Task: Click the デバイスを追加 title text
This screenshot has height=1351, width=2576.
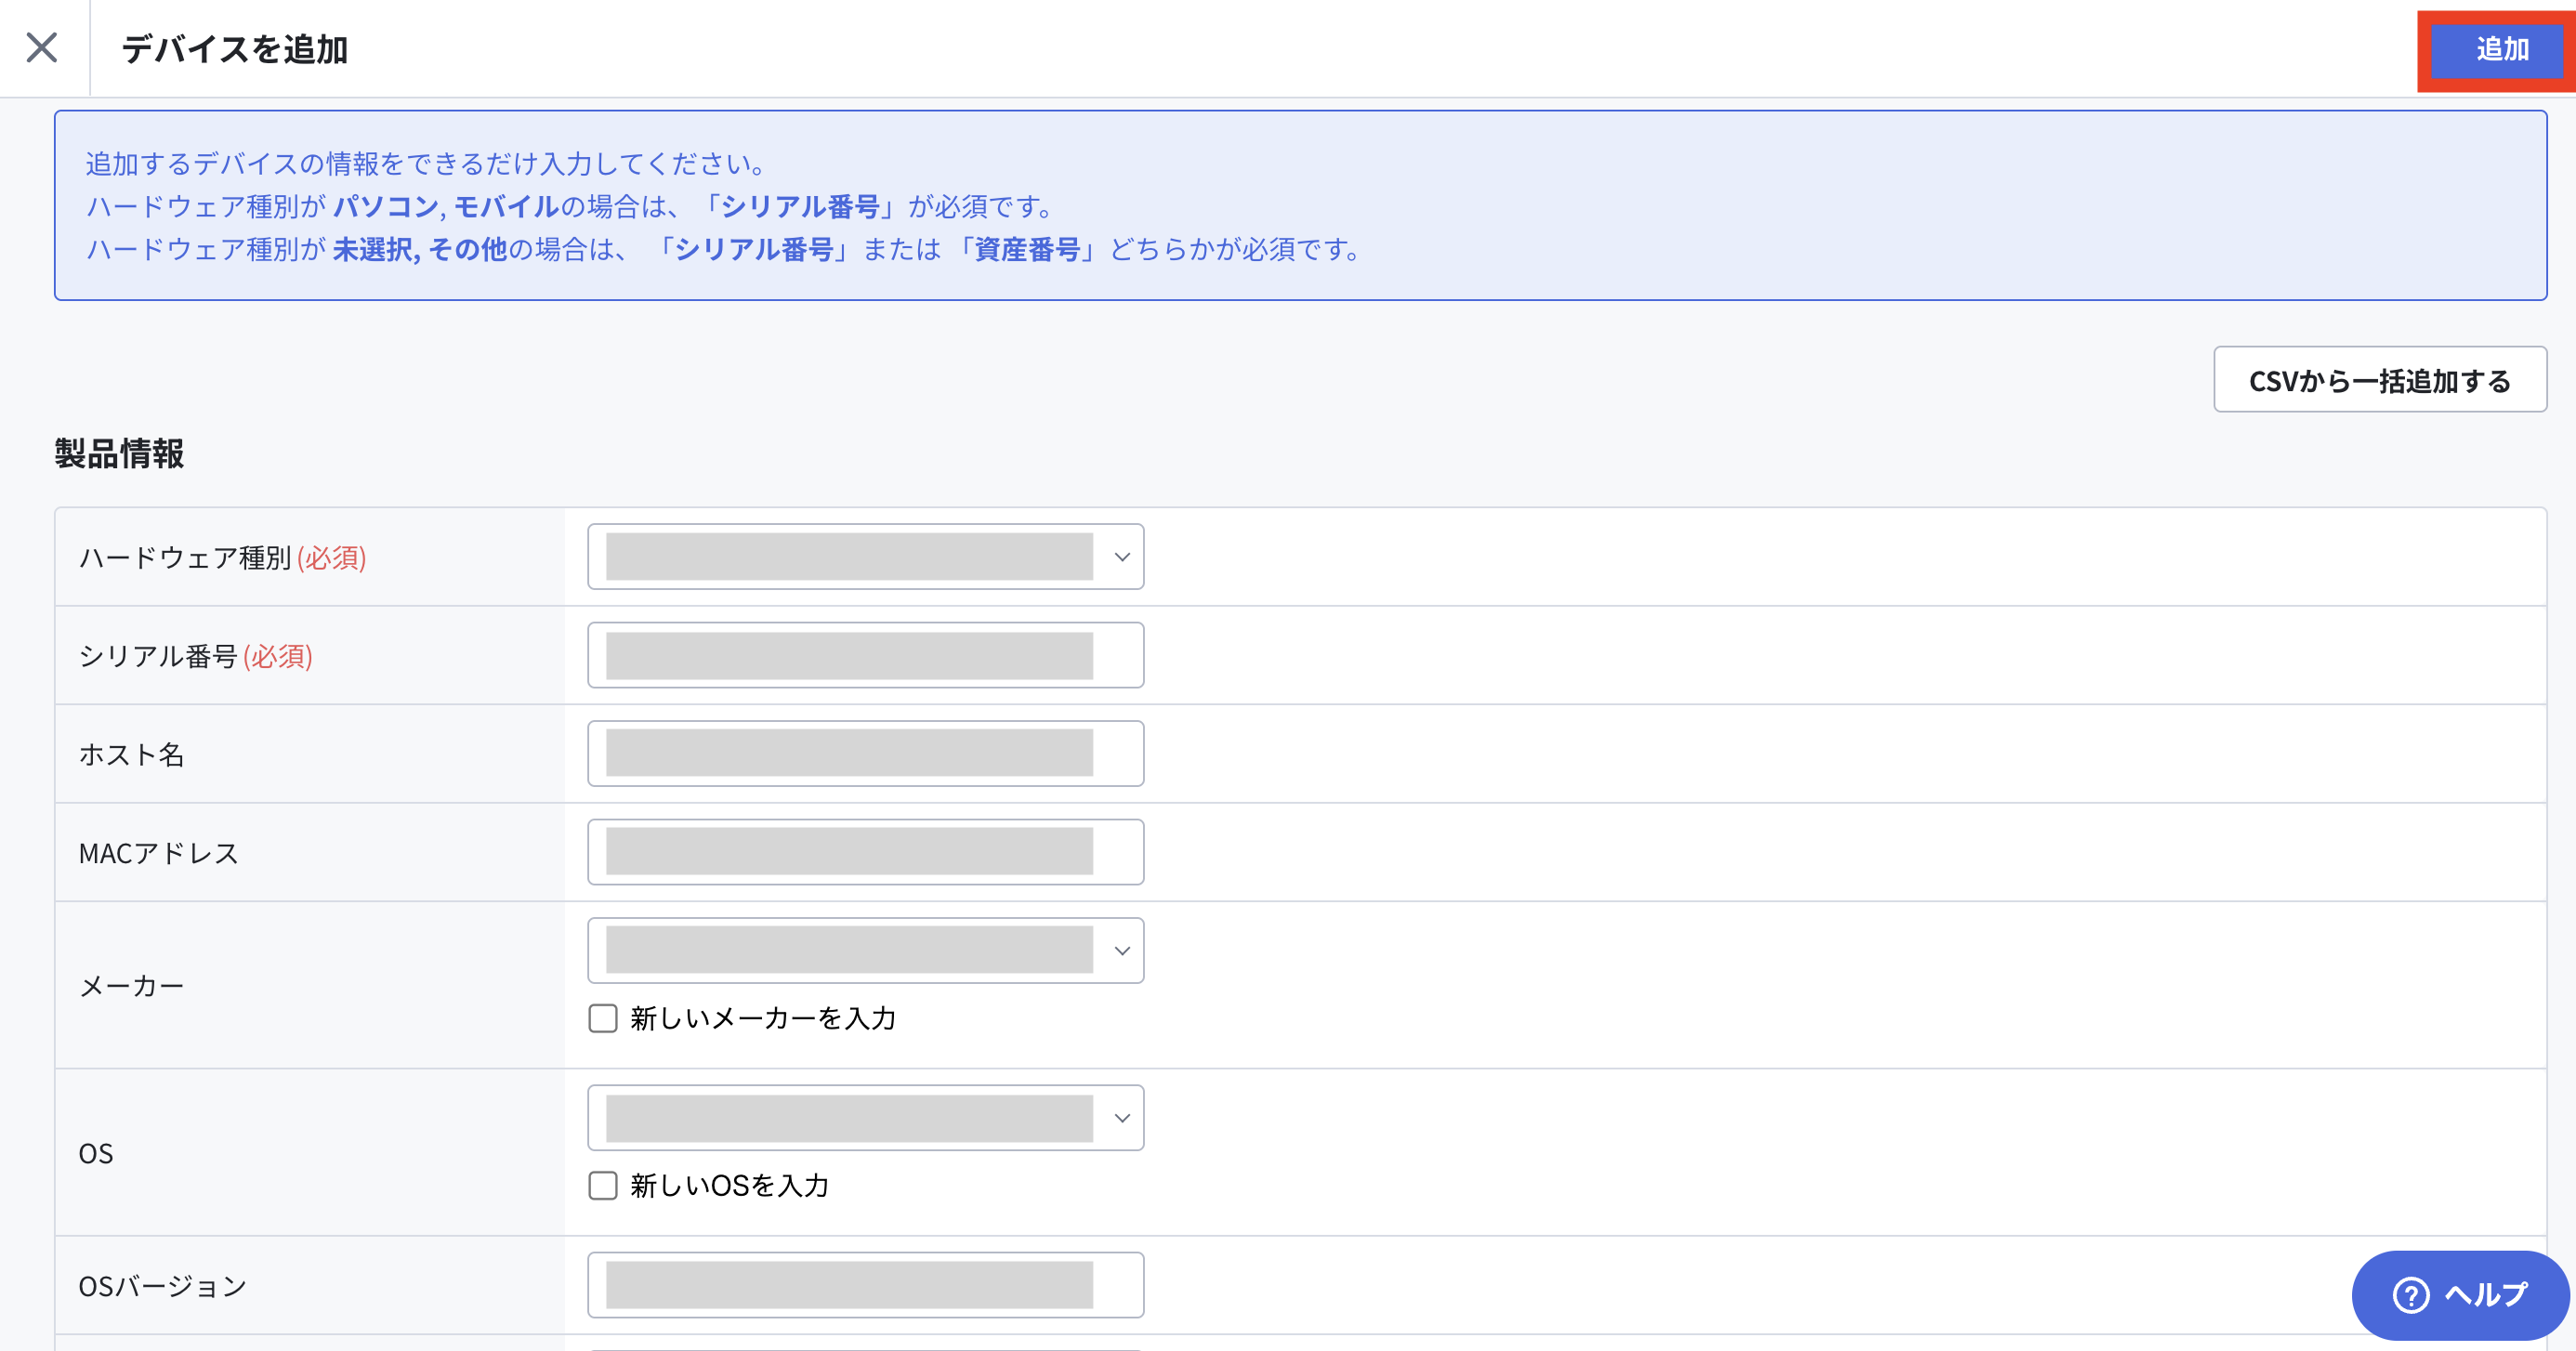Action: (x=235, y=49)
